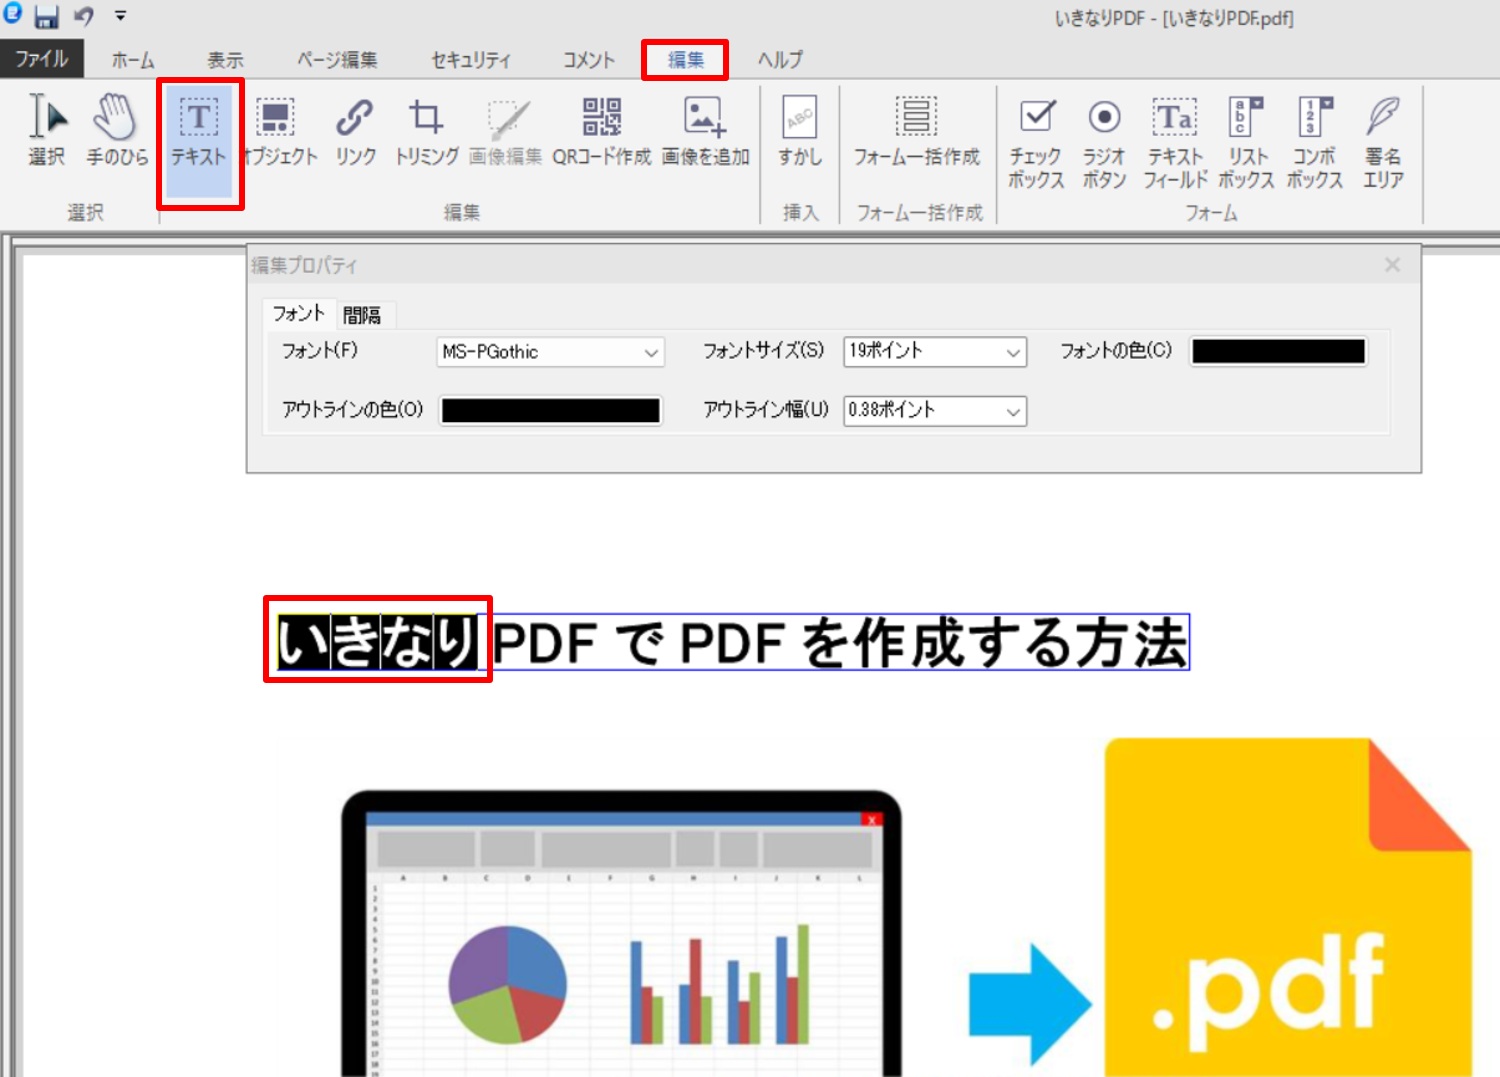Select the テキスト edit tool
Image resolution: width=1500 pixels, height=1077 pixels.
coord(199,134)
